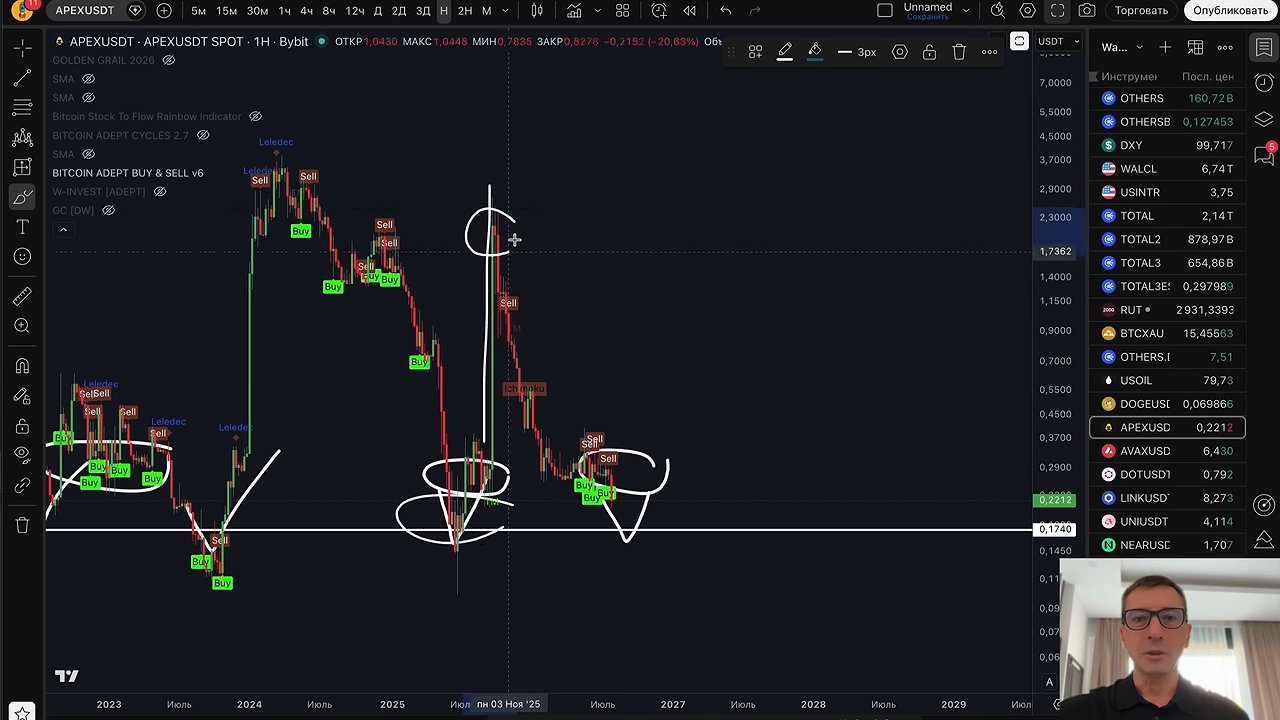1280x720 pixels.
Task: Toggle magnet mode in the left toolbar
Action: [22, 366]
